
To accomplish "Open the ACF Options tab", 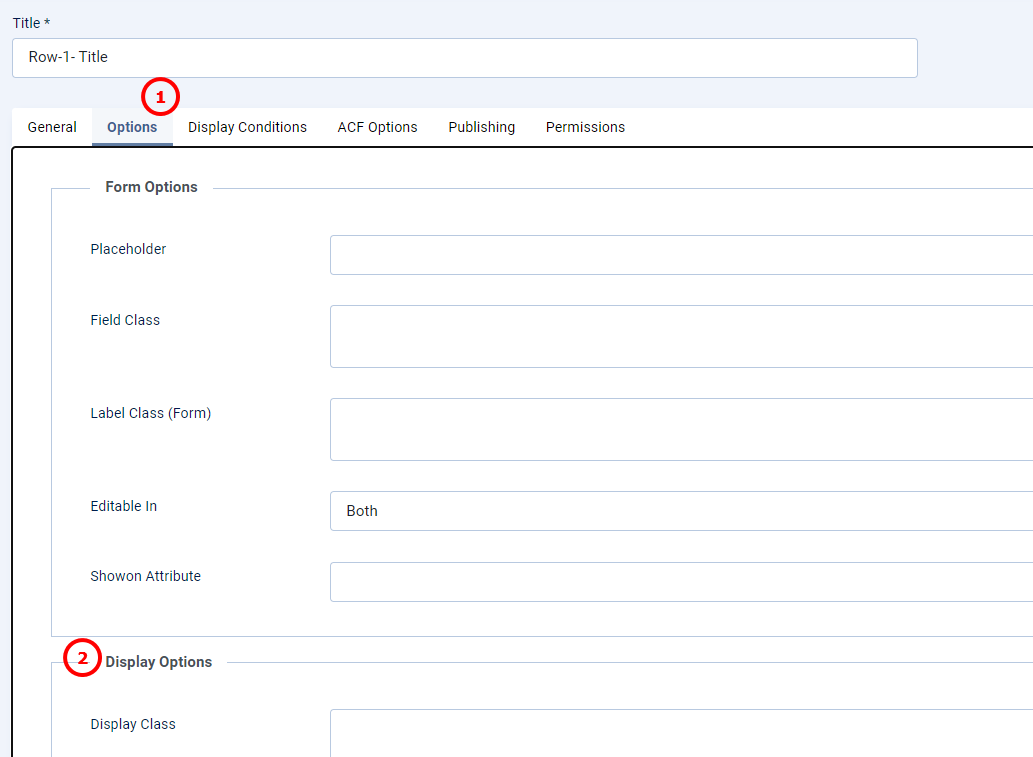I will [x=377, y=127].
